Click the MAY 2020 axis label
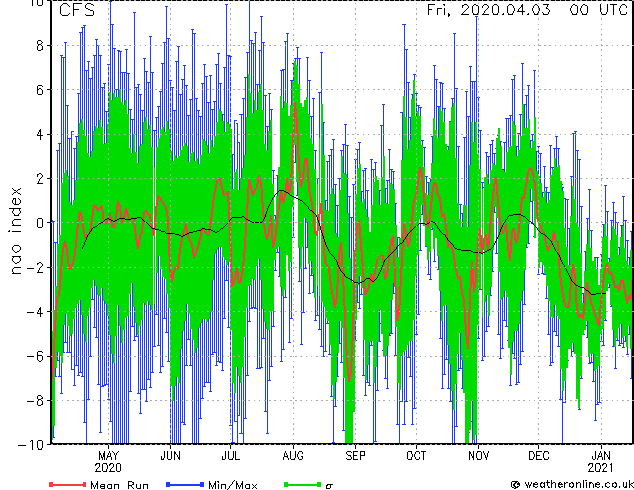The image size is (634, 490). click(x=108, y=462)
